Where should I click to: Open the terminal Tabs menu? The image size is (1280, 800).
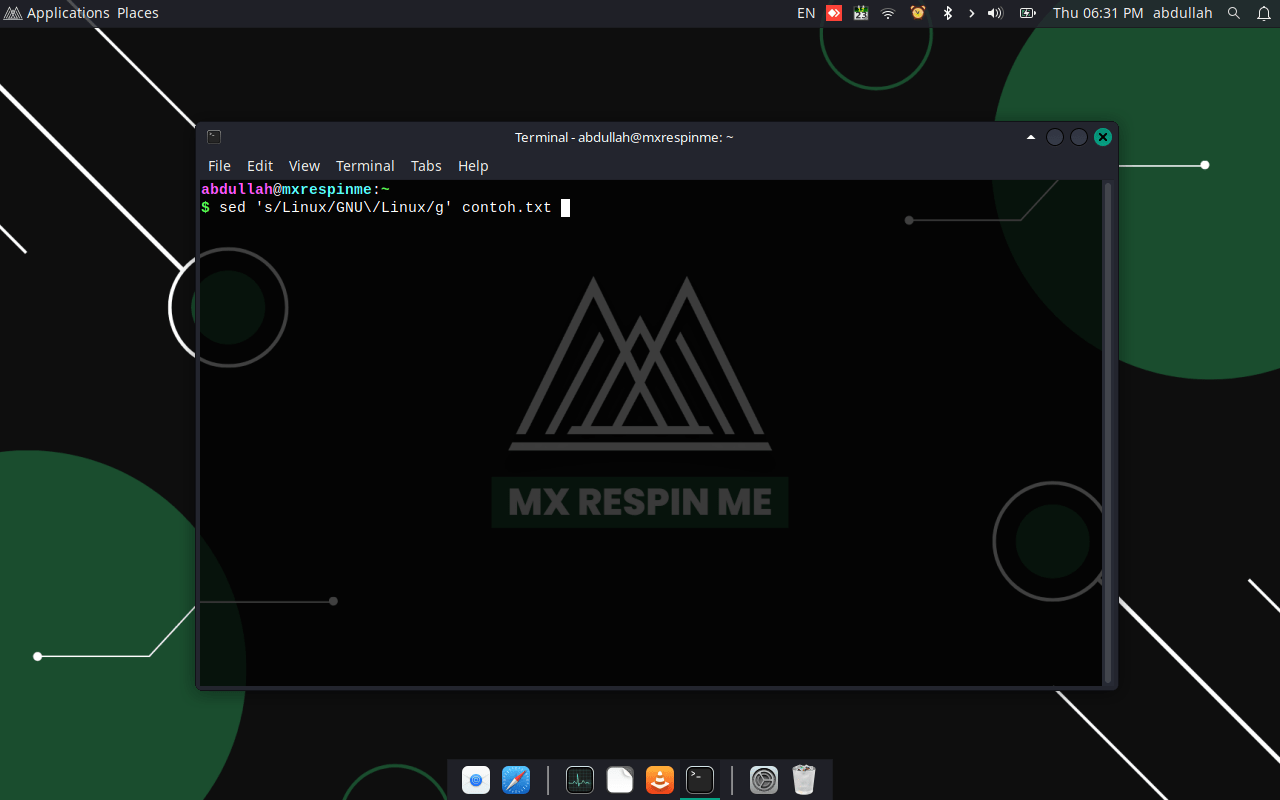426,166
